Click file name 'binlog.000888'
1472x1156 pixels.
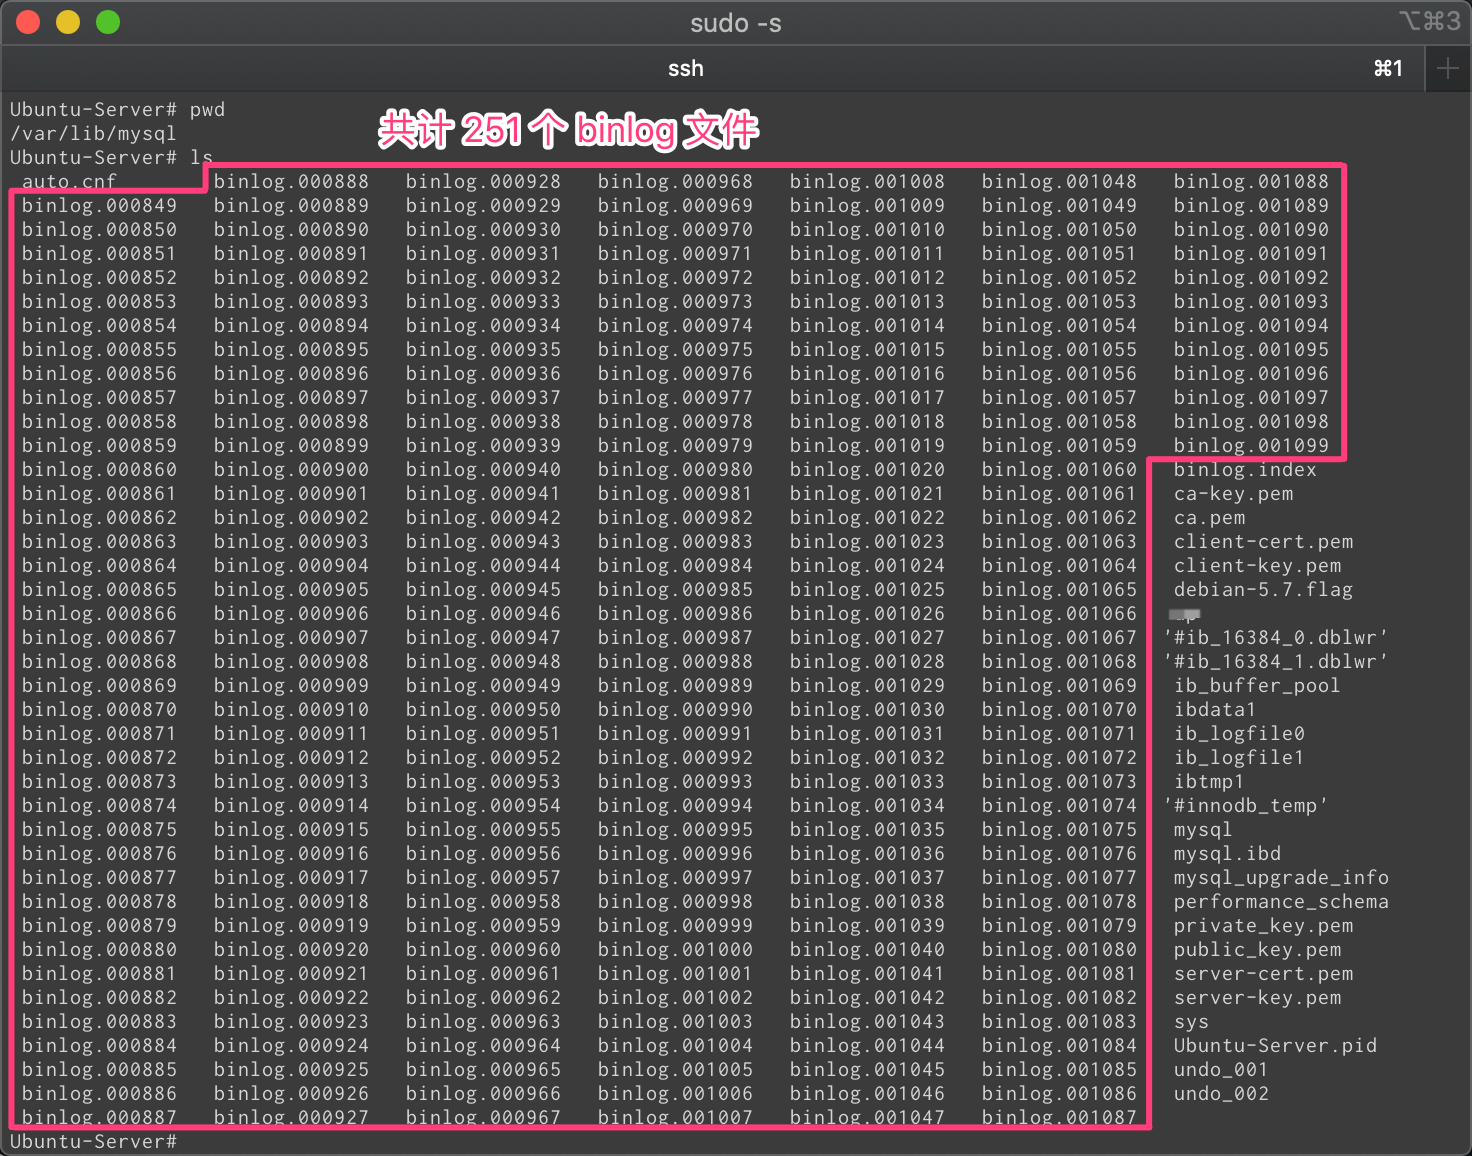point(291,182)
